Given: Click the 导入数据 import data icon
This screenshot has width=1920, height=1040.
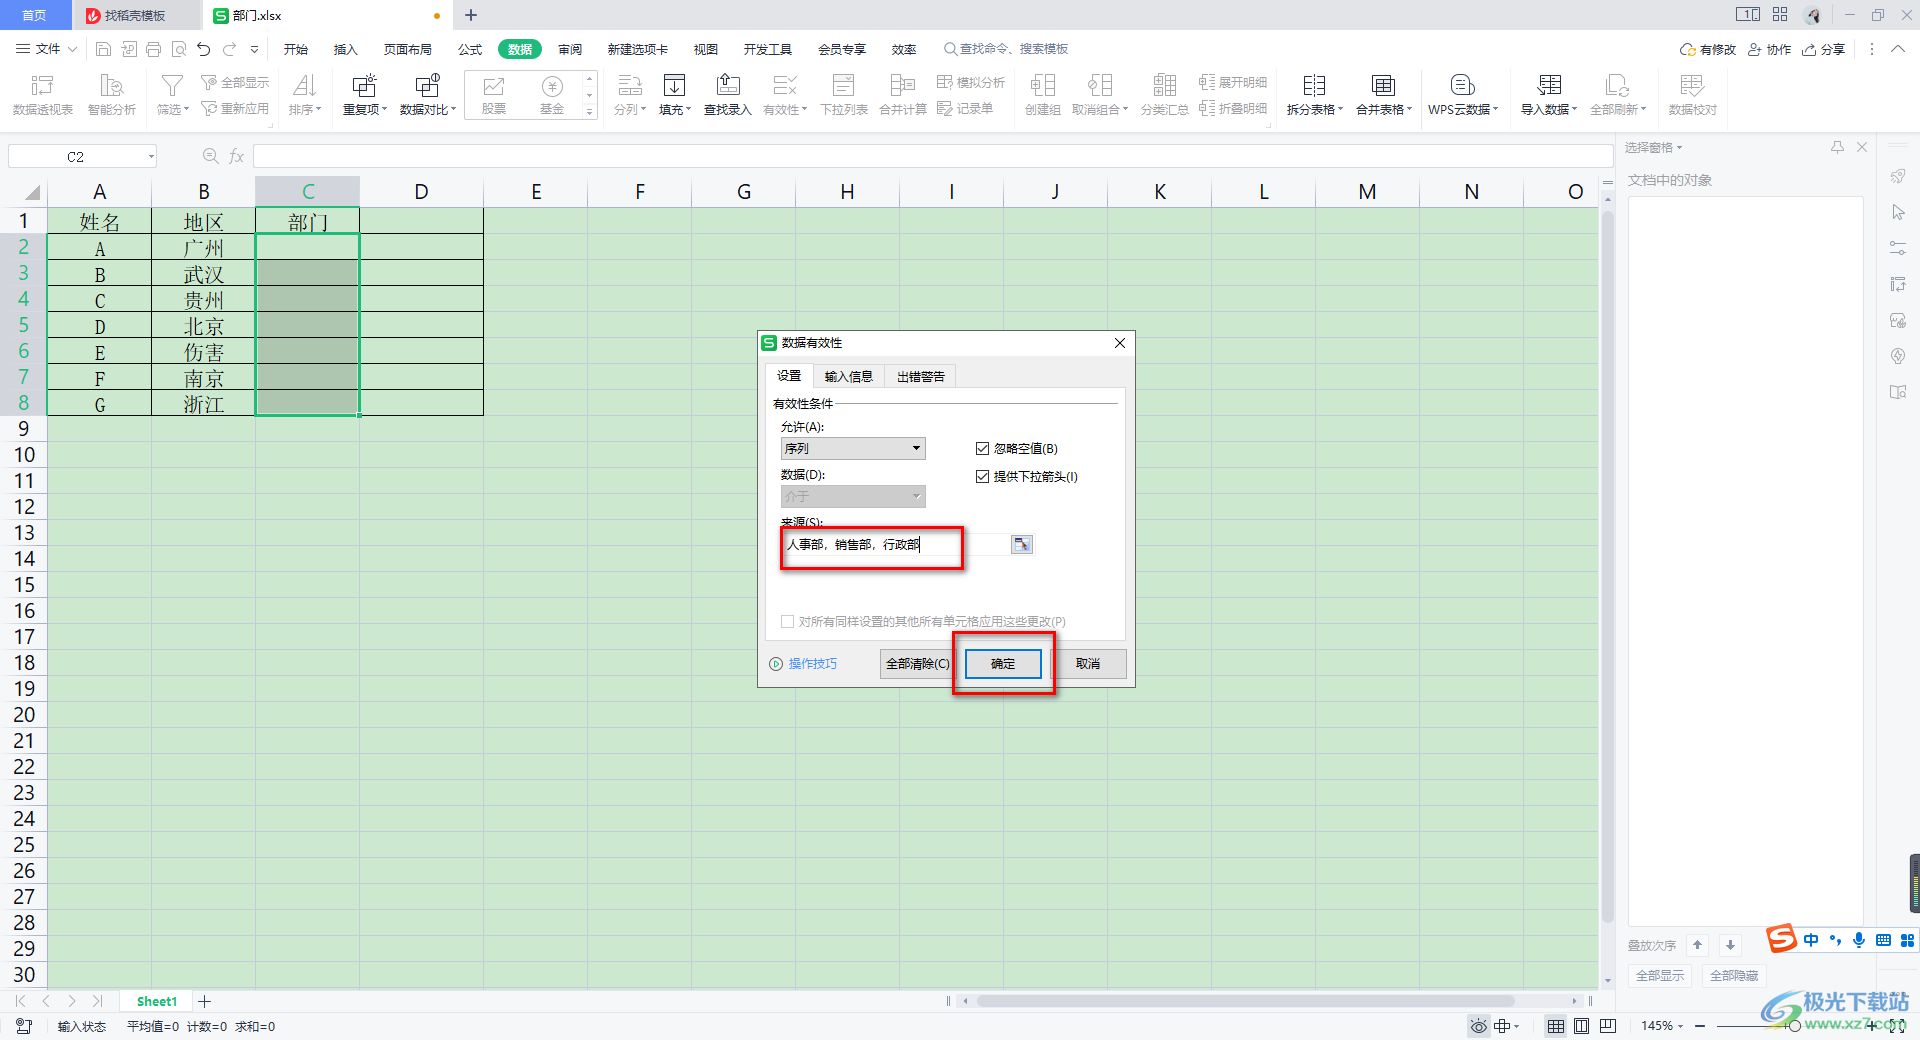Looking at the screenshot, I should coord(1548,86).
